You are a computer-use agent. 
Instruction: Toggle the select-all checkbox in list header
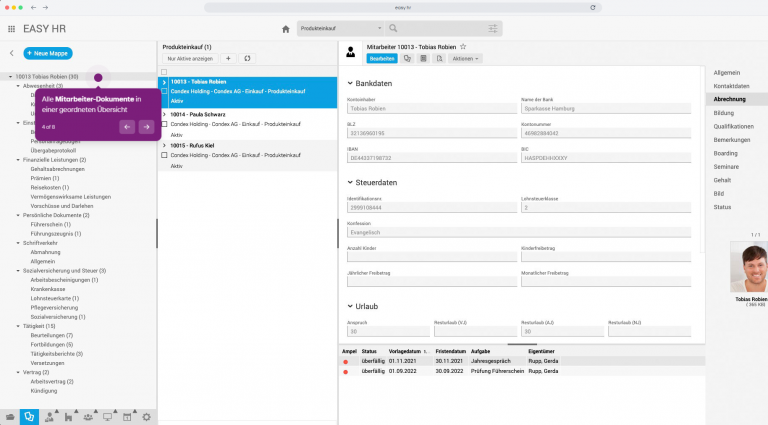click(164, 72)
